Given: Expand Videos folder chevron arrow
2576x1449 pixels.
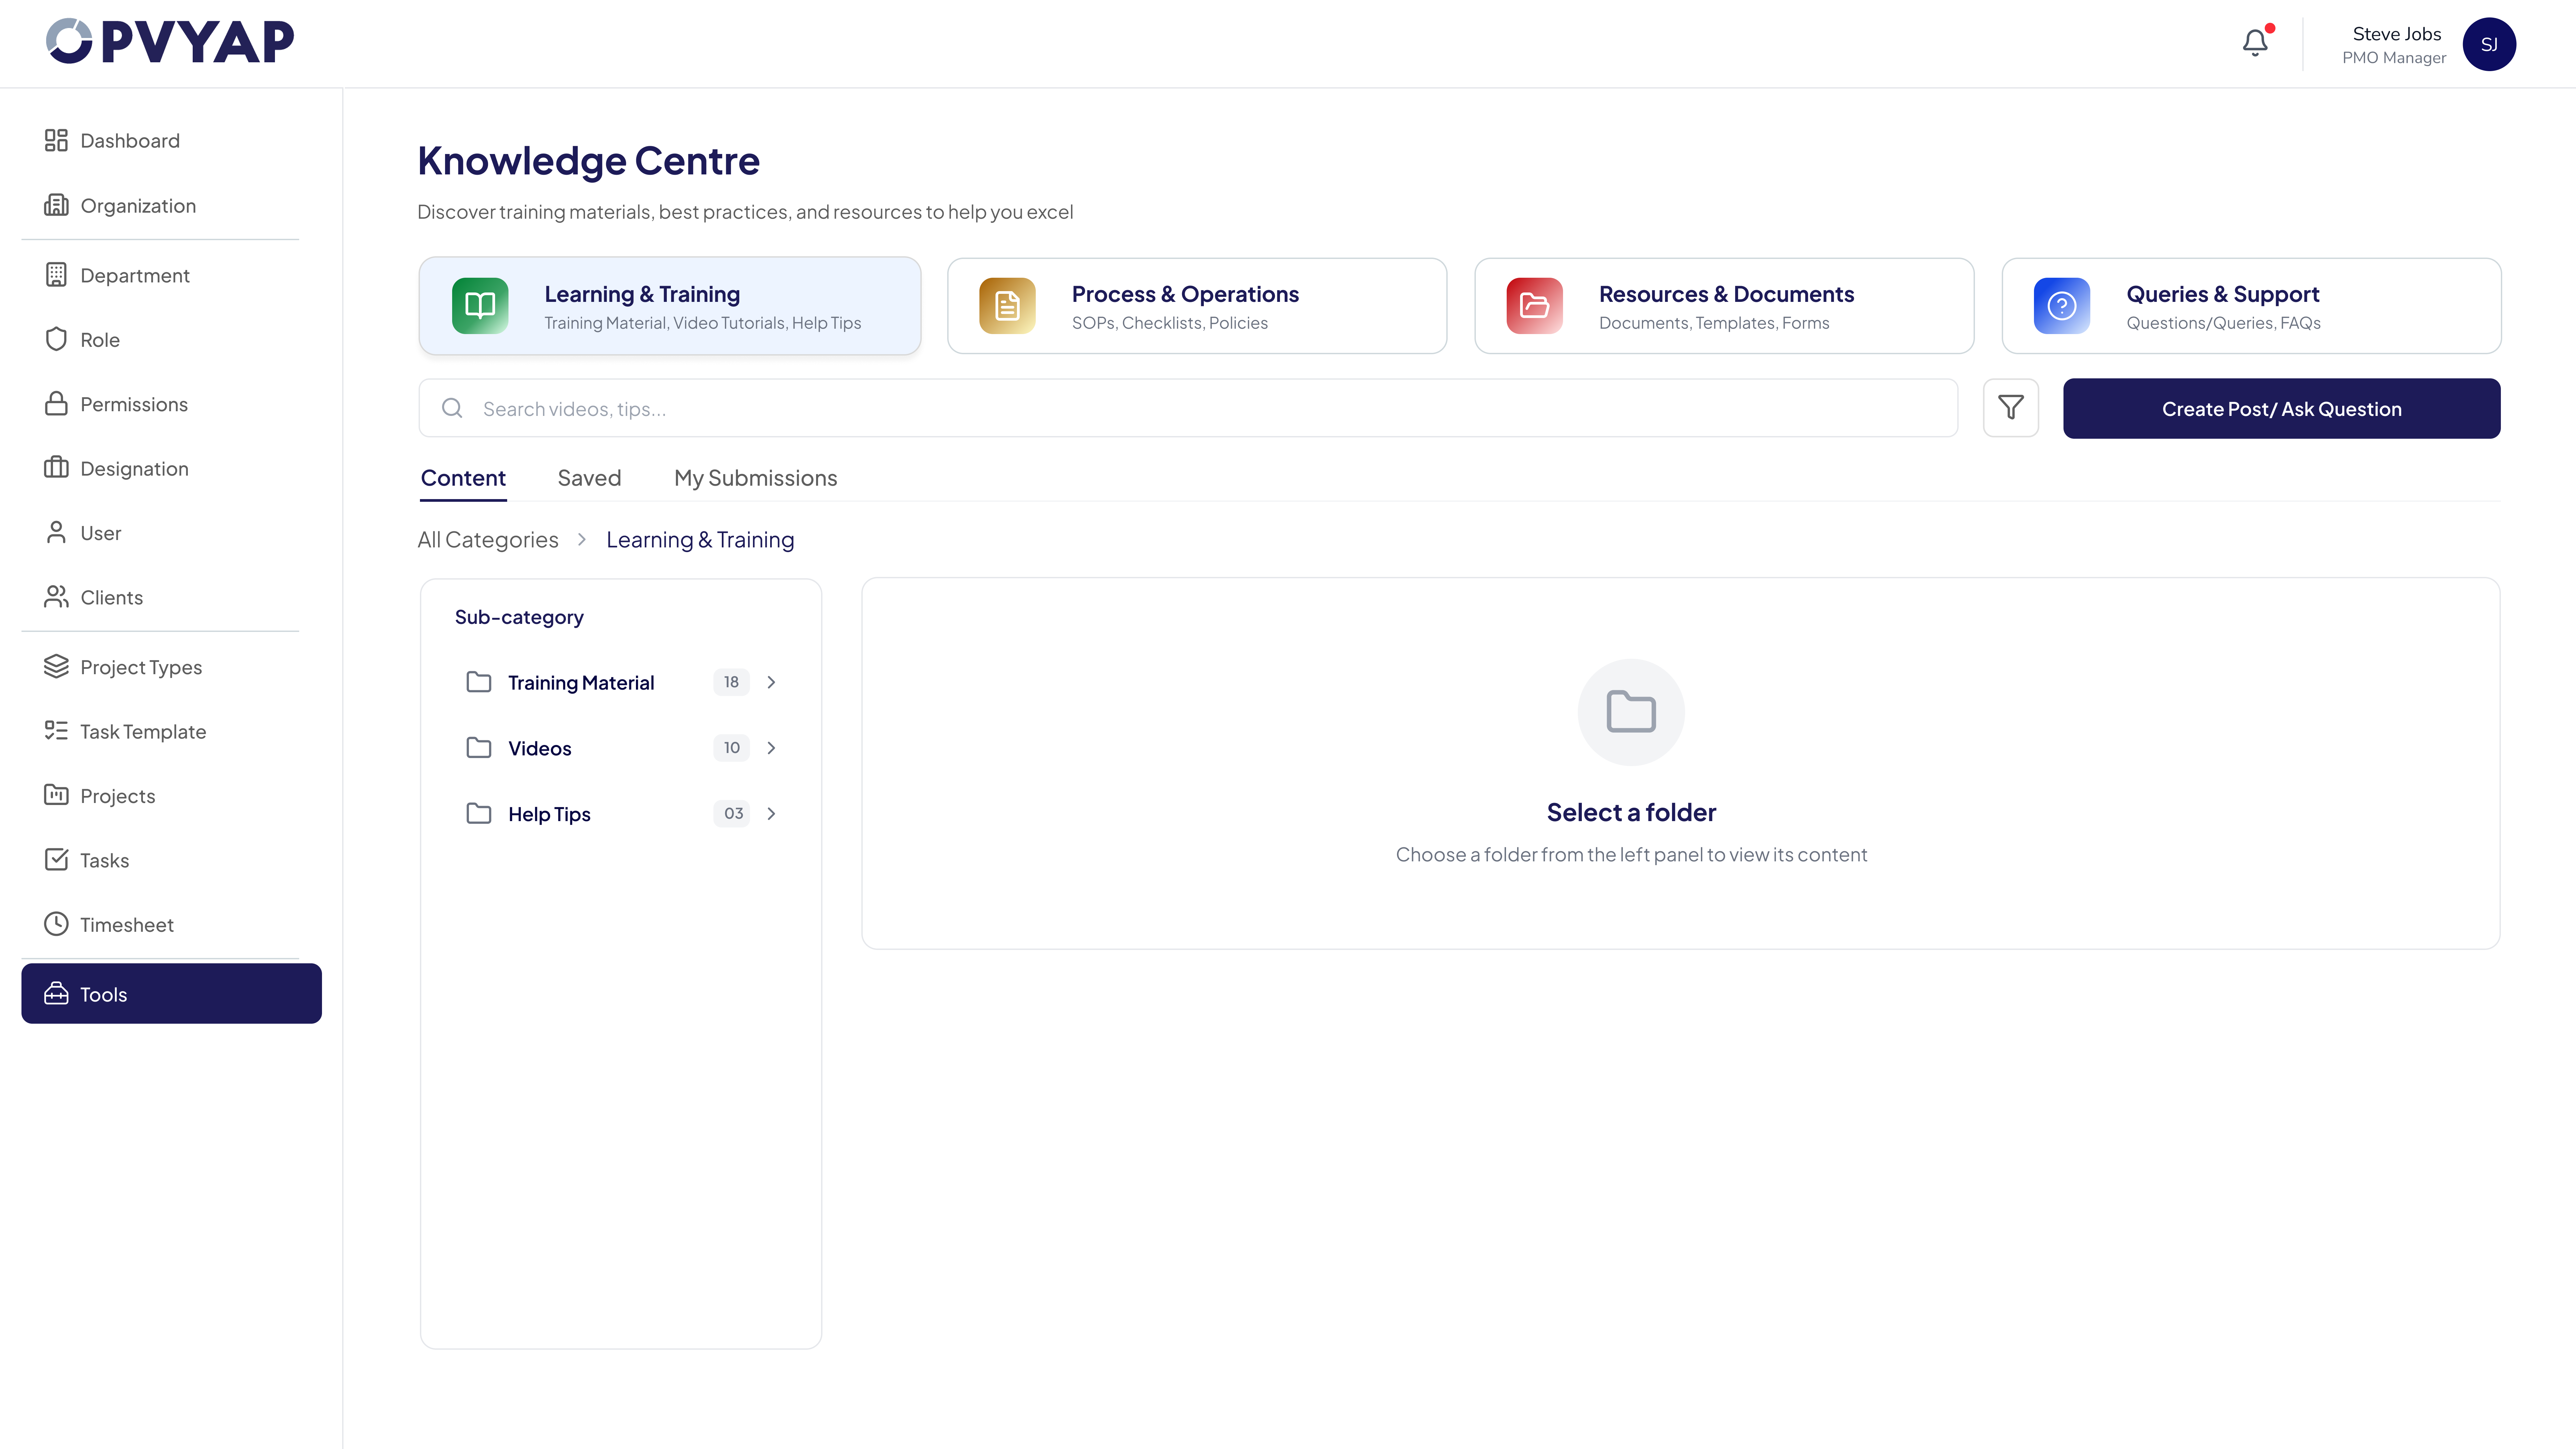Looking at the screenshot, I should coord(771,748).
